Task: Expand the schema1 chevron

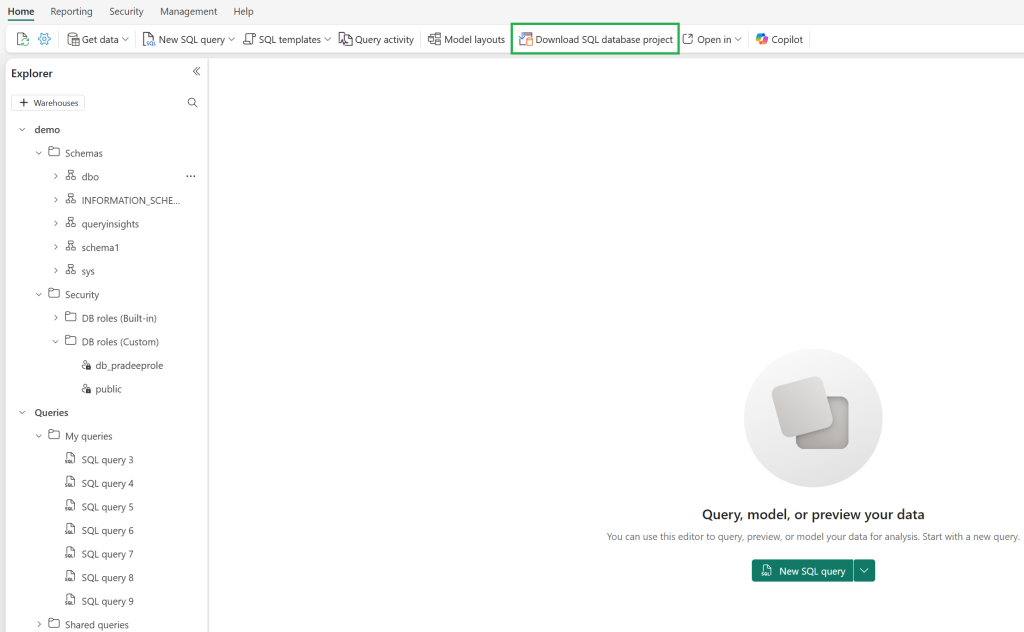Action: (56, 247)
